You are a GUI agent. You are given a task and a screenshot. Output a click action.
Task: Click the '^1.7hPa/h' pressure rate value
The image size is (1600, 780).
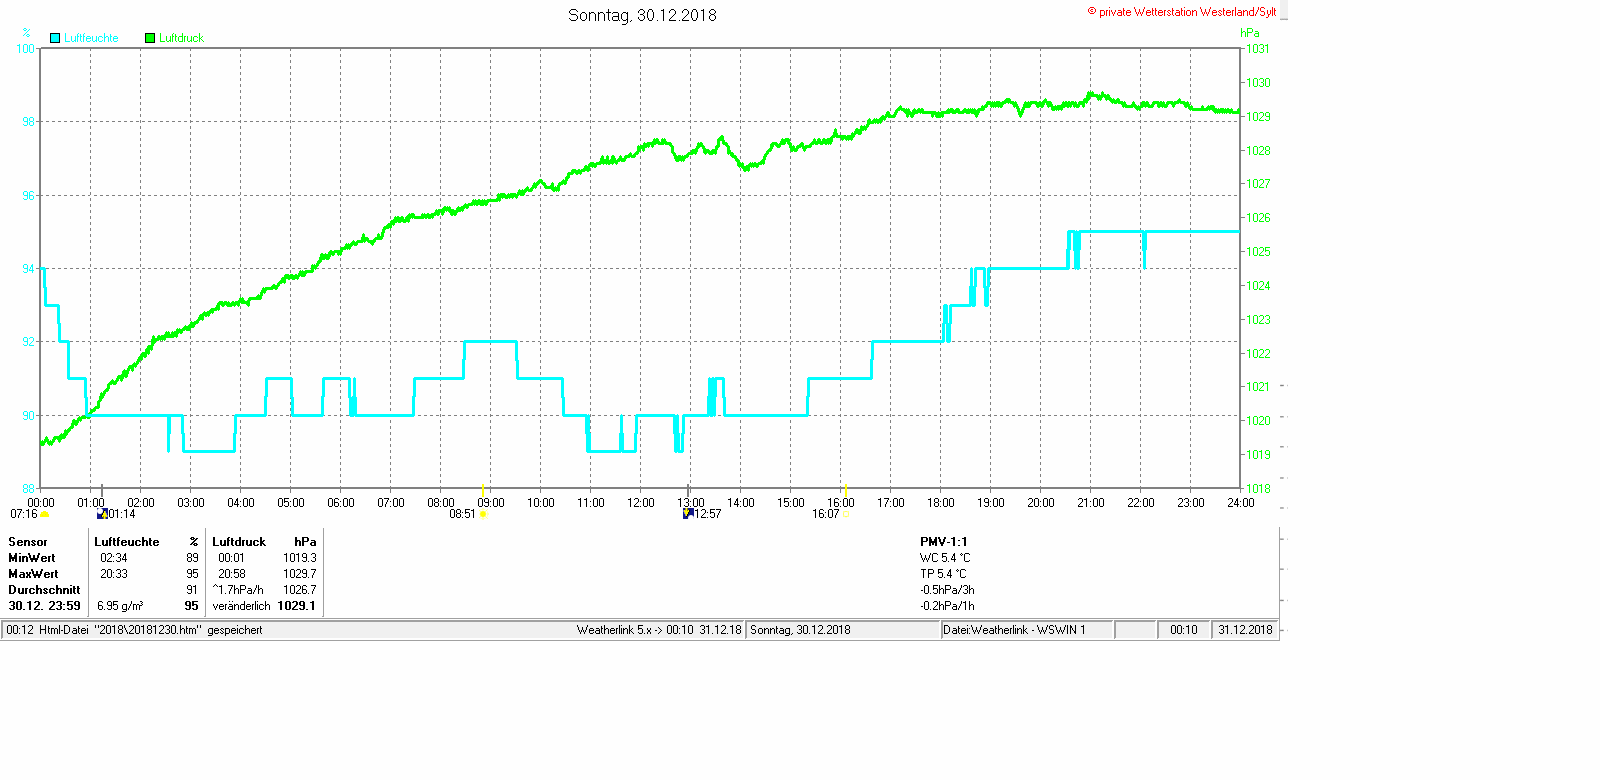click(238, 590)
